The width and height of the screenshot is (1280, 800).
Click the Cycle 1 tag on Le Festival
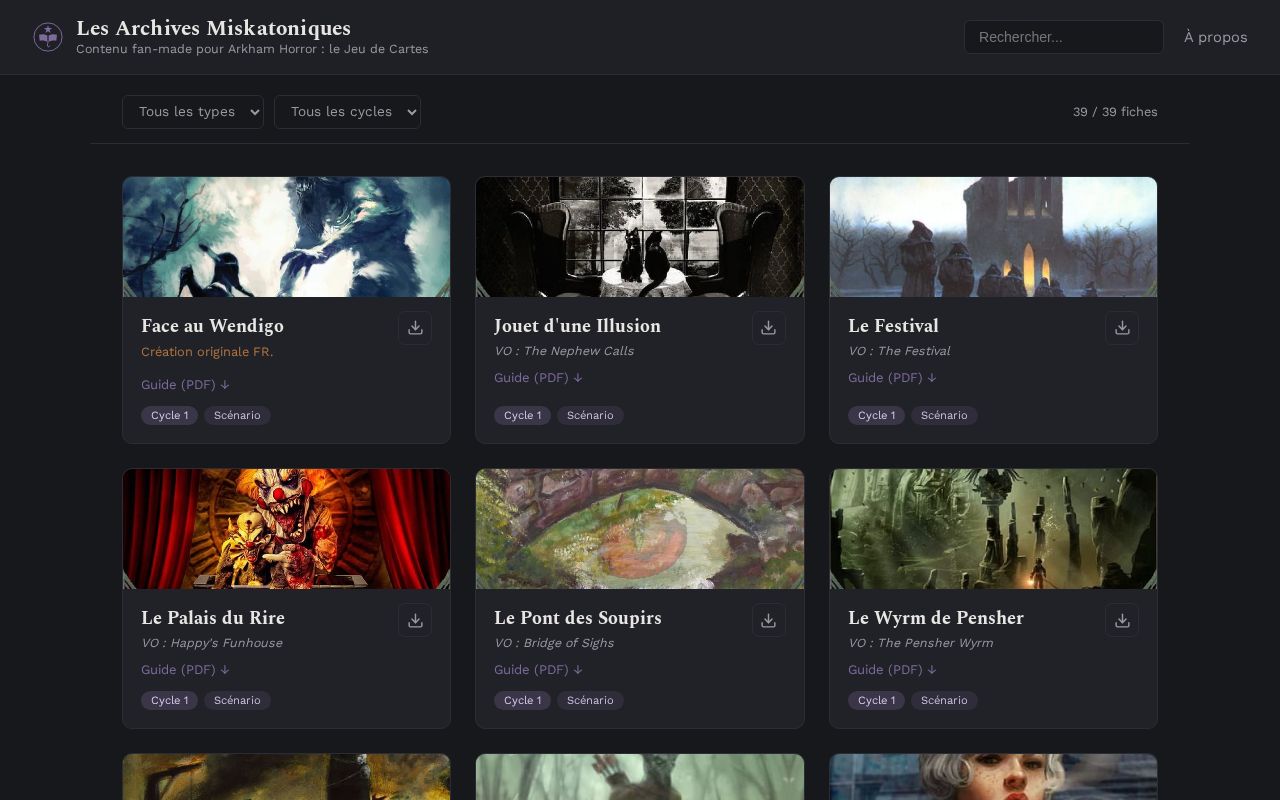[876, 416]
